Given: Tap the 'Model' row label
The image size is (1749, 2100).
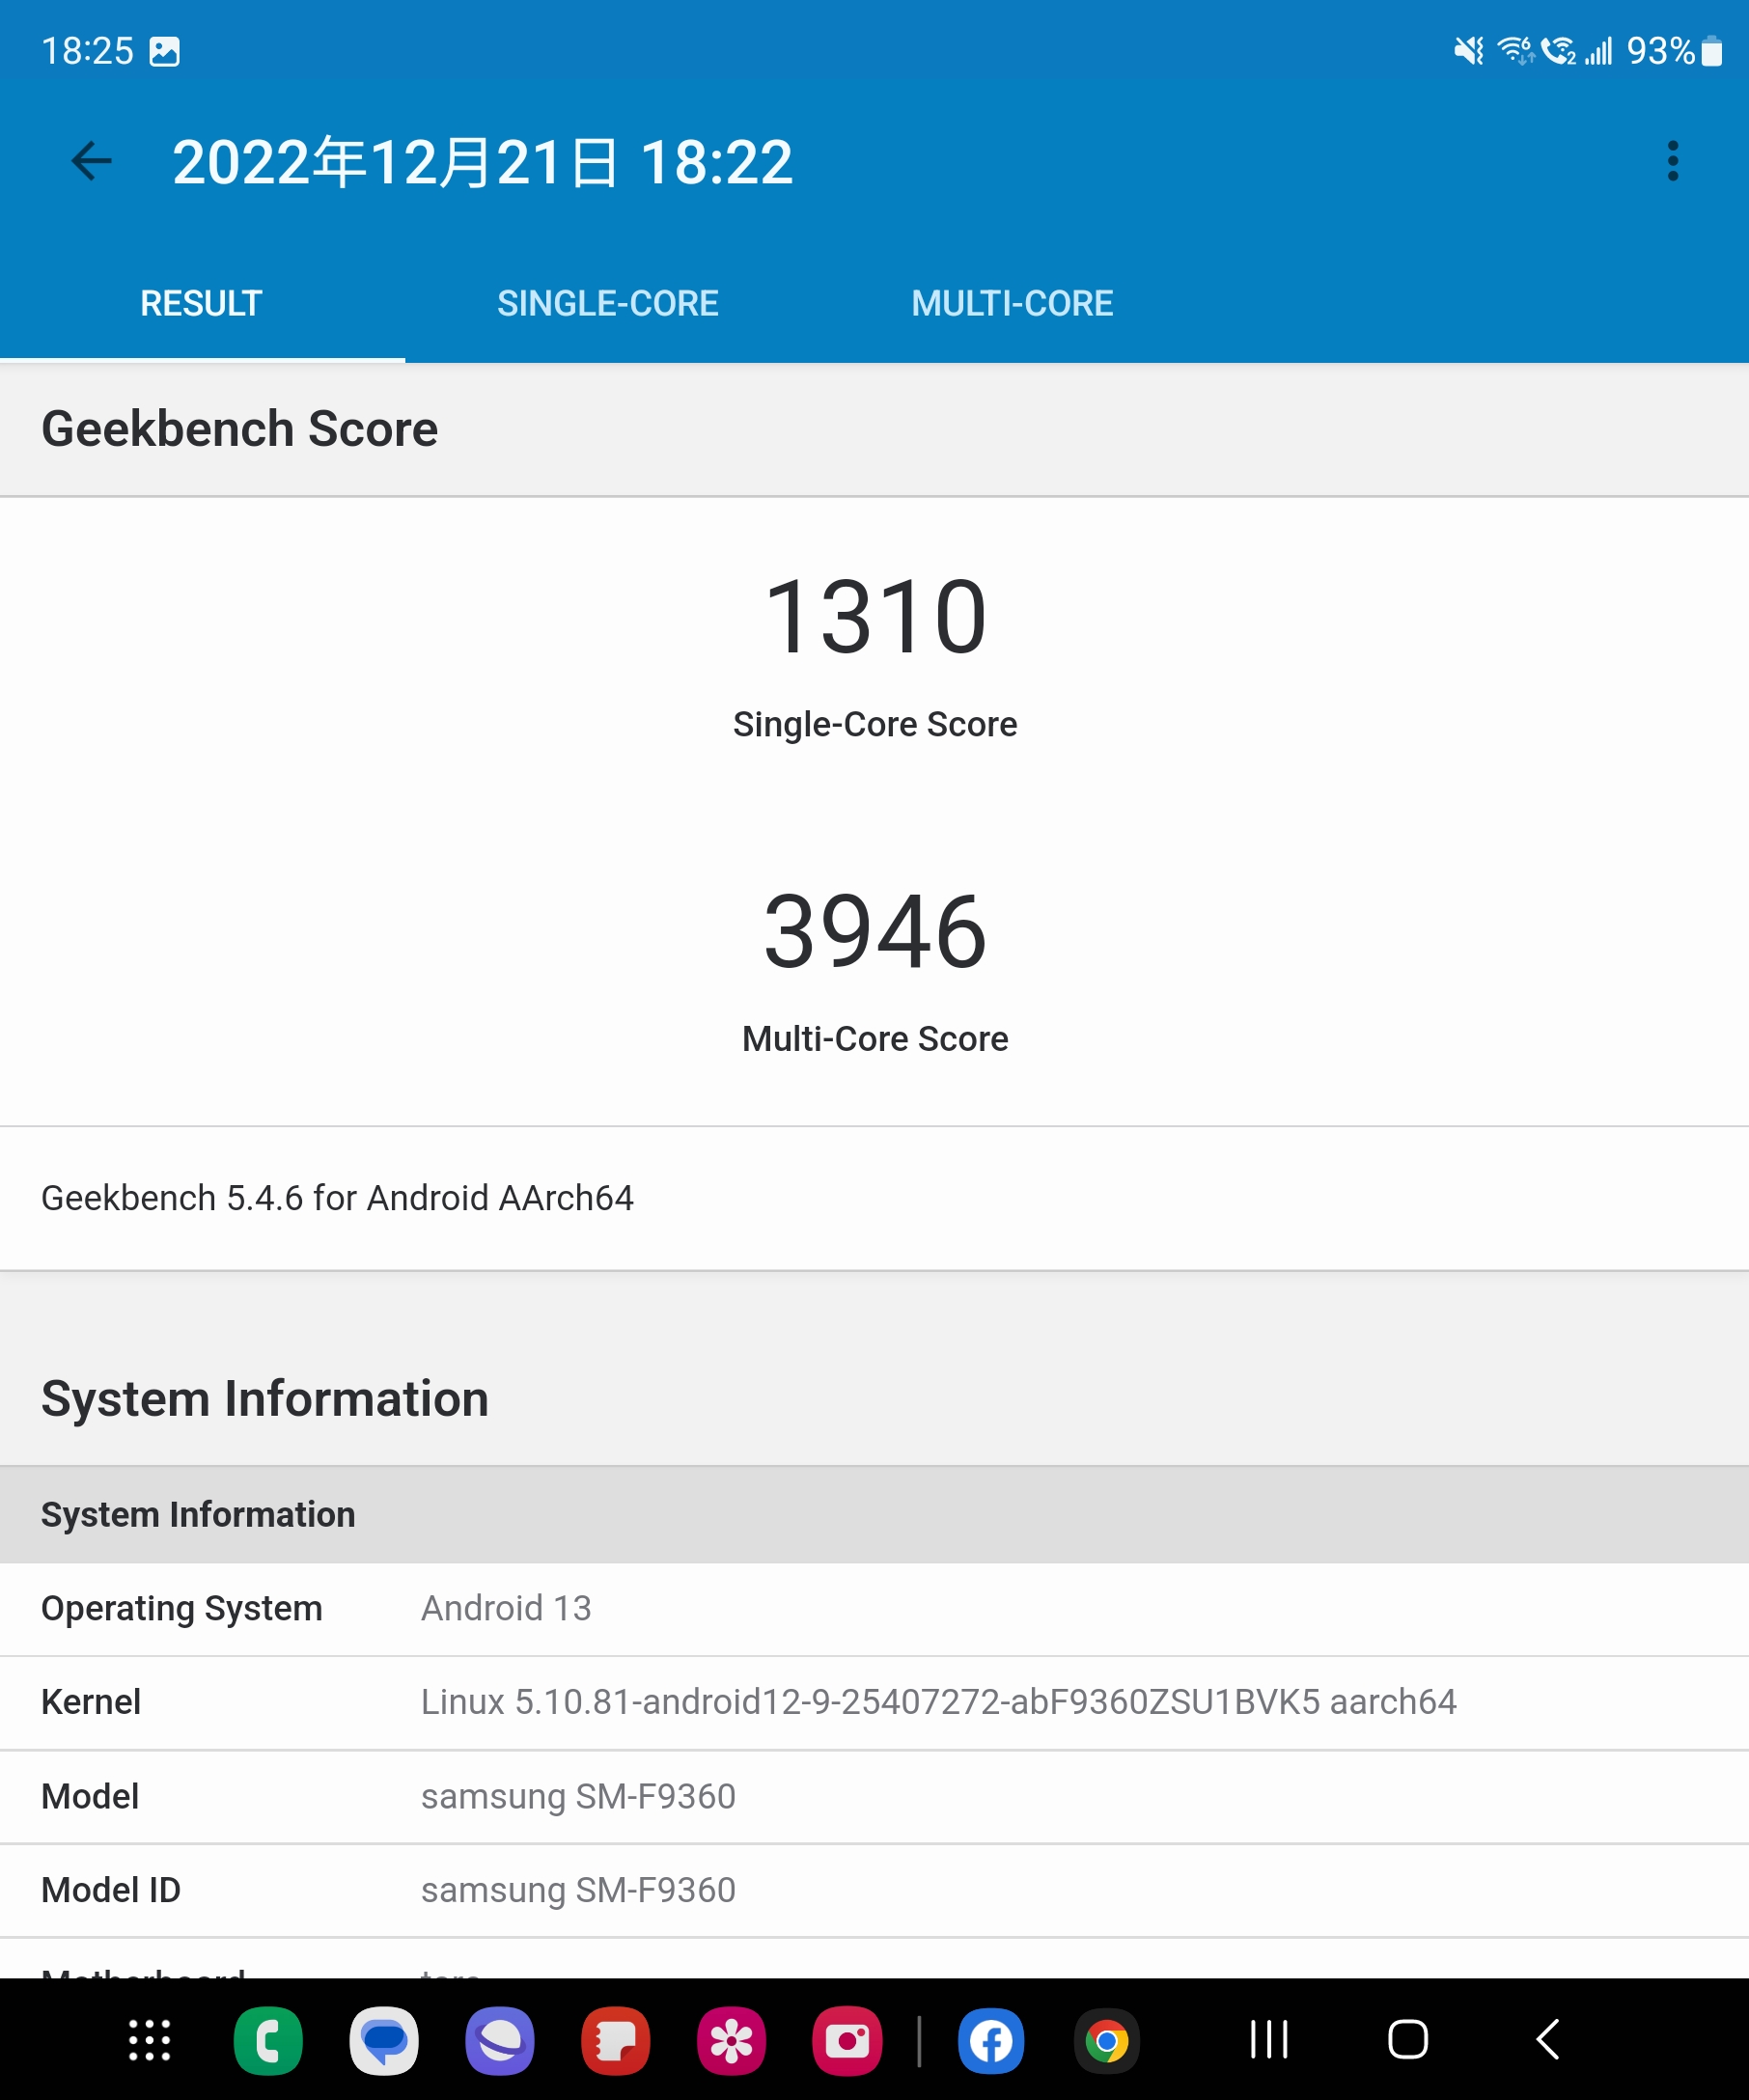Looking at the screenshot, I should (x=90, y=1796).
